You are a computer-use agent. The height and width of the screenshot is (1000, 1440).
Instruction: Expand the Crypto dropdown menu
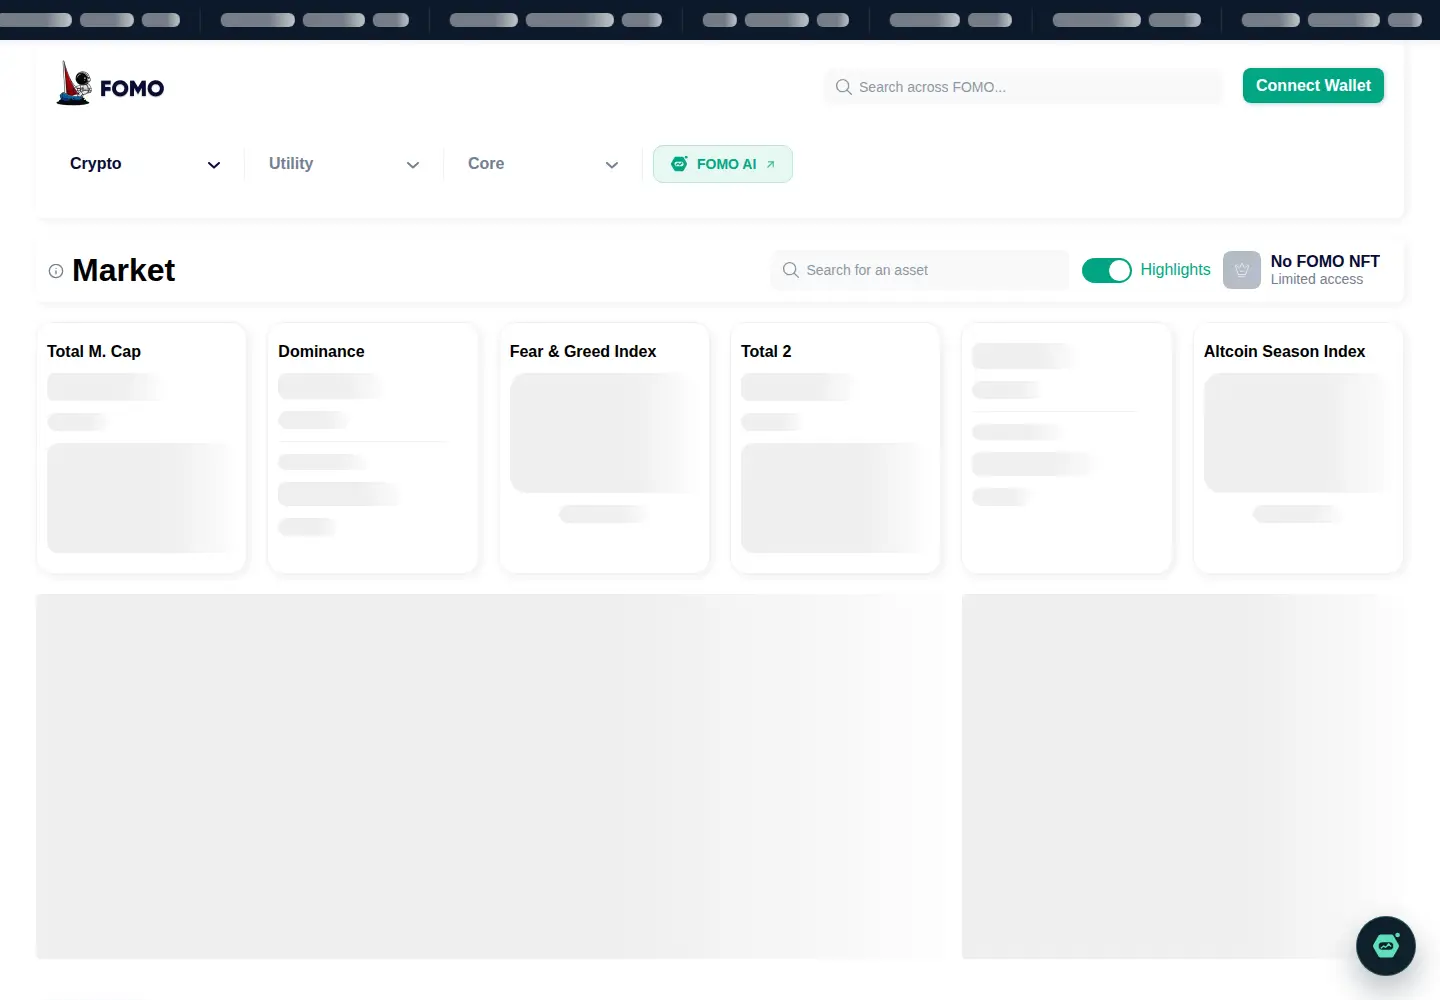[x=145, y=164]
